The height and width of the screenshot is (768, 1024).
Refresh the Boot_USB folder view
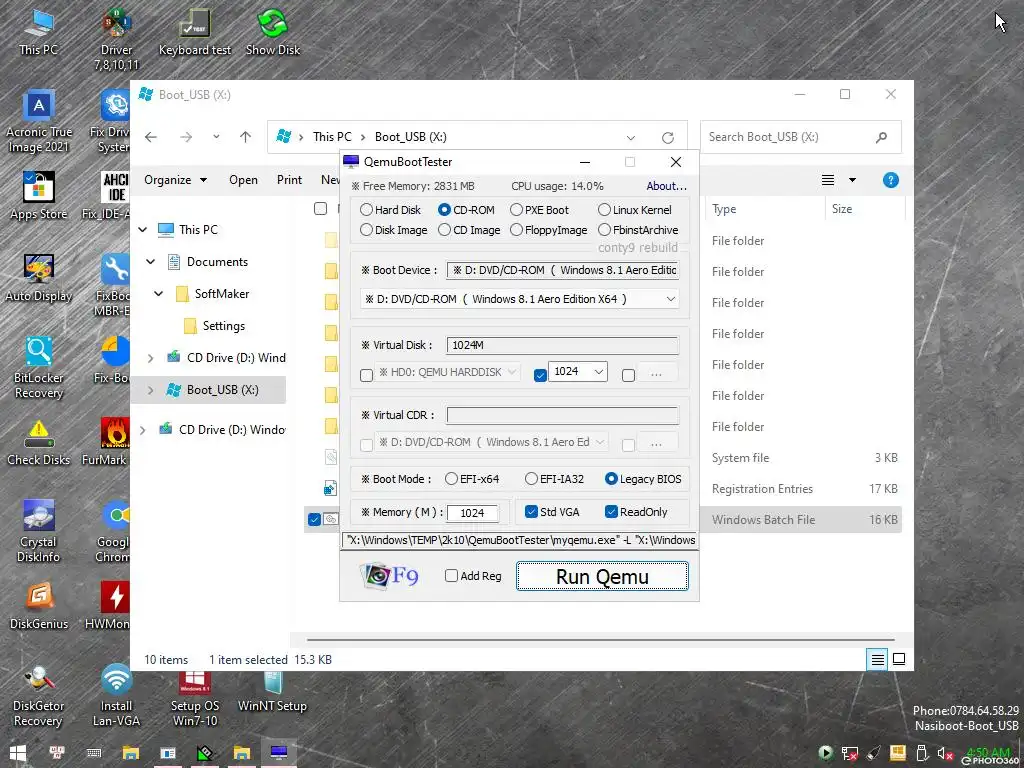click(x=667, y=138)
